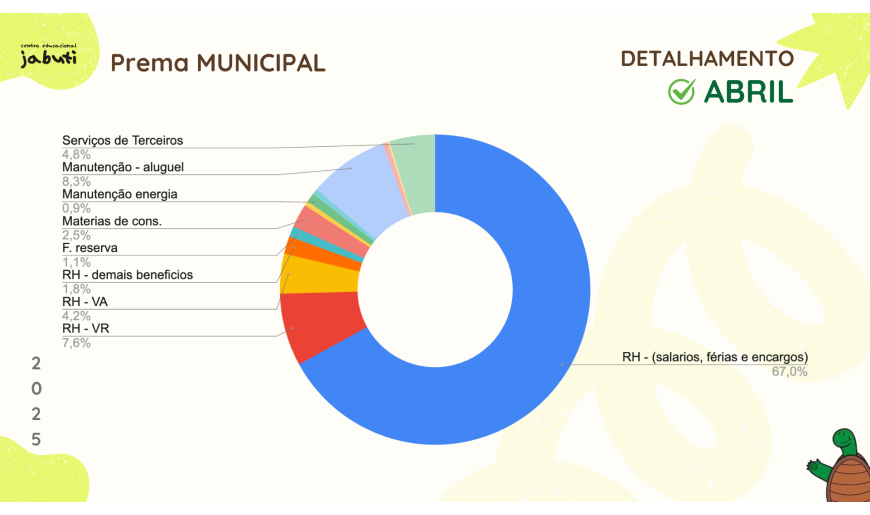
Task: Select the Manutenção energia label
Action: pos(119,194)
